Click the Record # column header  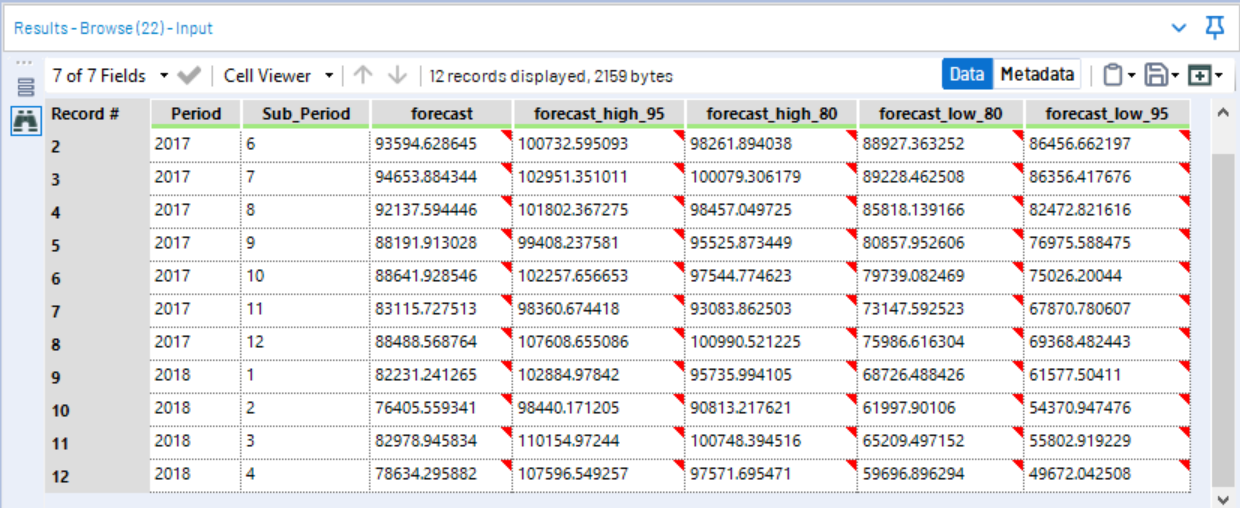click(x=98, y=113)
